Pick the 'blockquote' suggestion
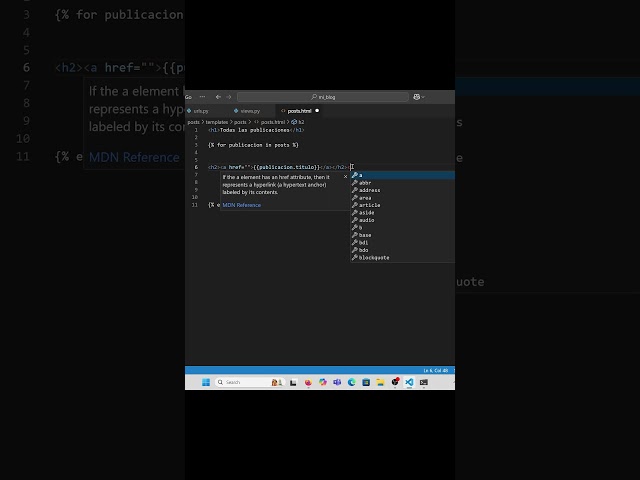Screen dimensions: 640x480 (x=402, y=258)
